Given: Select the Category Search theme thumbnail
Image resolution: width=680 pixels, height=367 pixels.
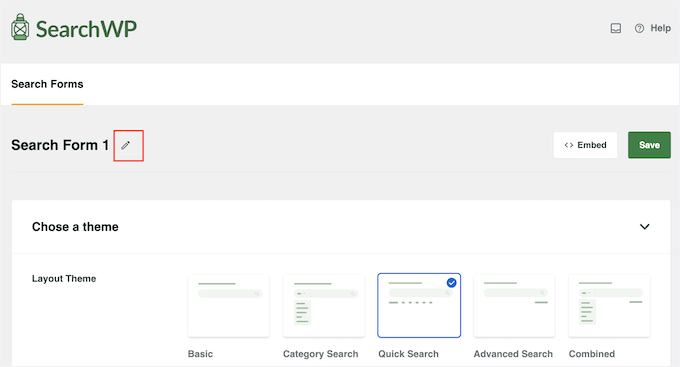Looking at the screenshot, I should (x=324, y=305).
